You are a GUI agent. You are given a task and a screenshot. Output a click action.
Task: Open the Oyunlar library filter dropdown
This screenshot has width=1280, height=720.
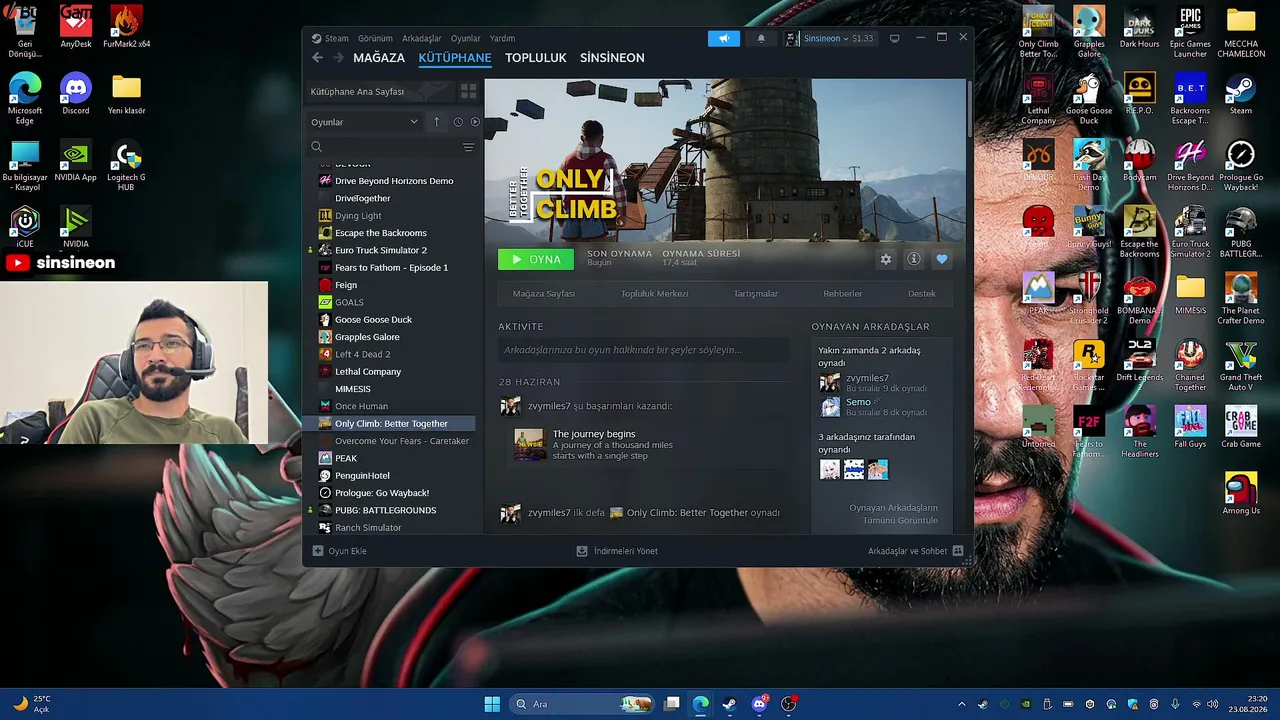[365, 122]
